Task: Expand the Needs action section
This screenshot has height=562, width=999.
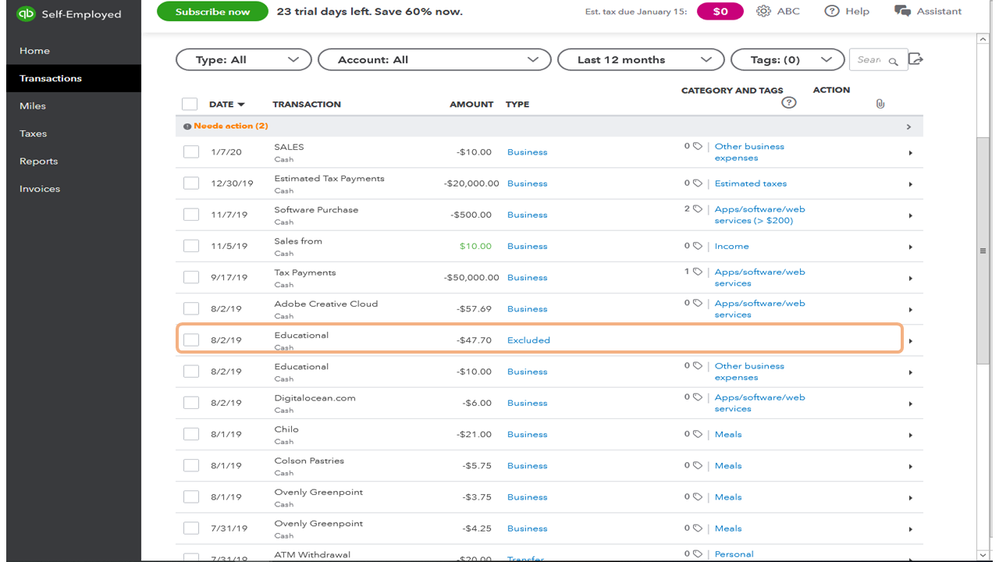Action: tap(908, 127)
